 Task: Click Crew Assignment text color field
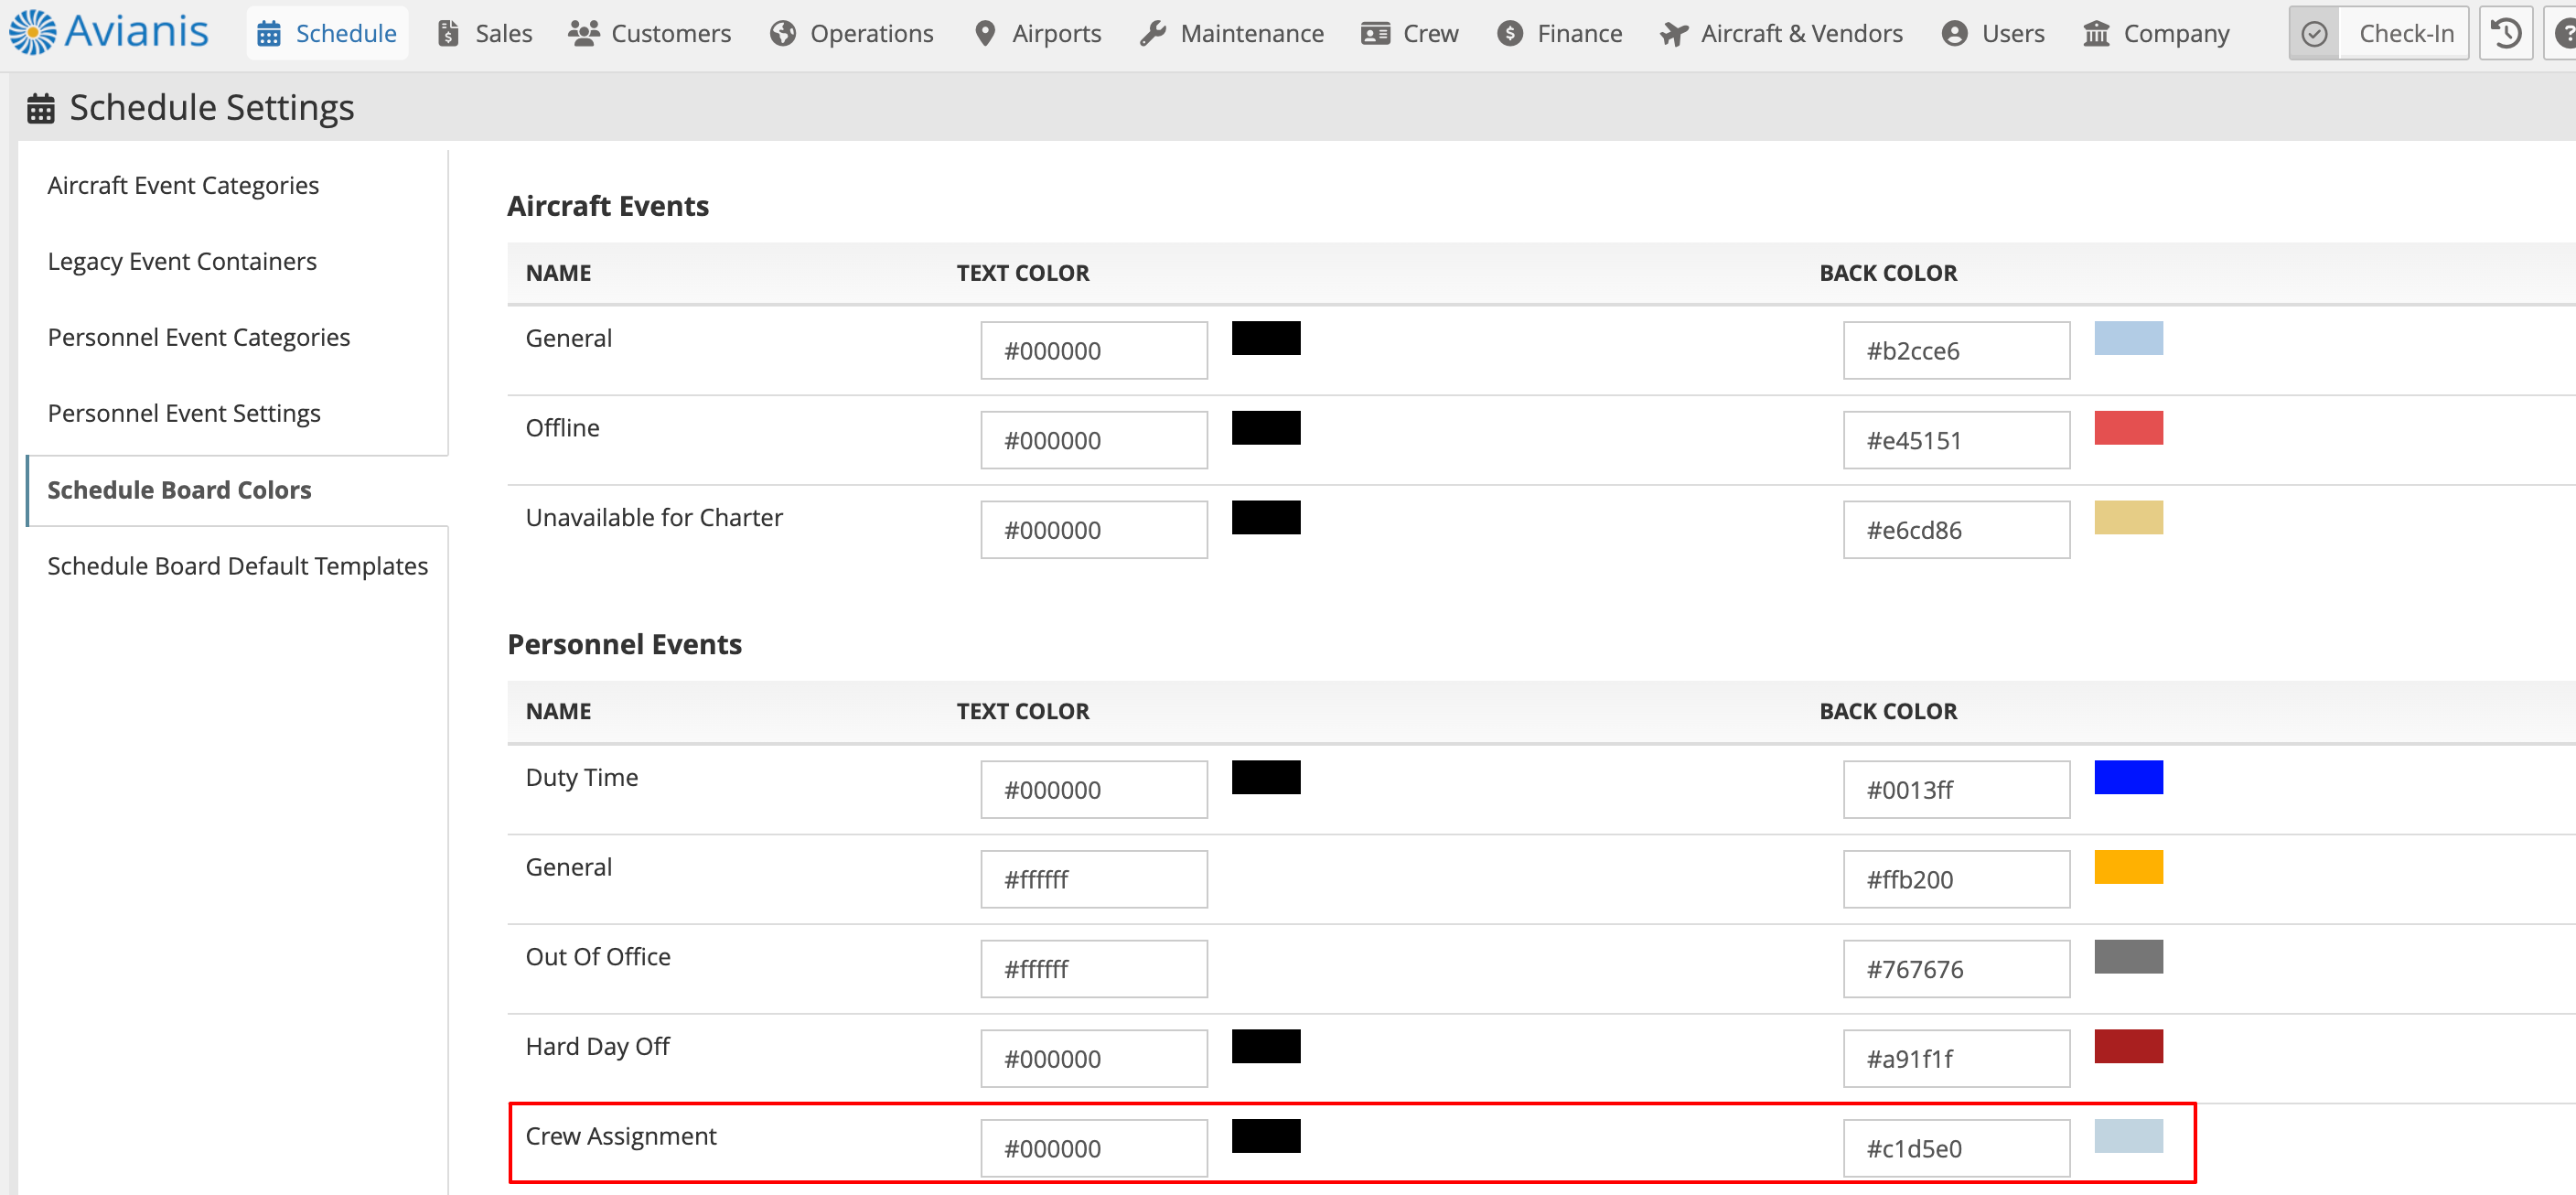click(1093, 1150)
